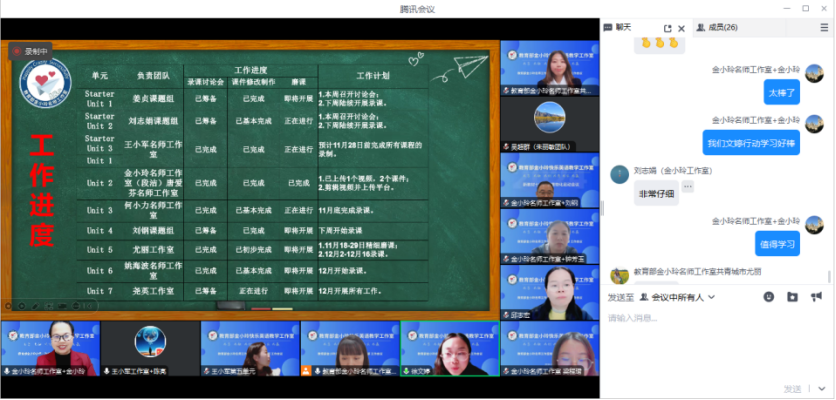Open the hamburger menu in side panel

(824, 28)
